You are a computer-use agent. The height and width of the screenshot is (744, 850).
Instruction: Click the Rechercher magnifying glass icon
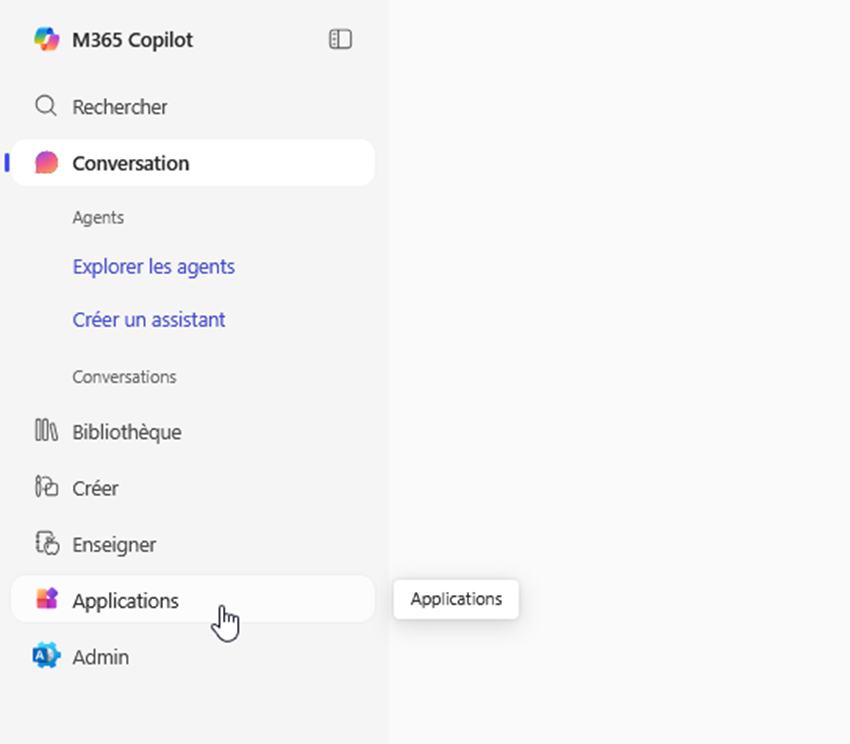[46, 106]
